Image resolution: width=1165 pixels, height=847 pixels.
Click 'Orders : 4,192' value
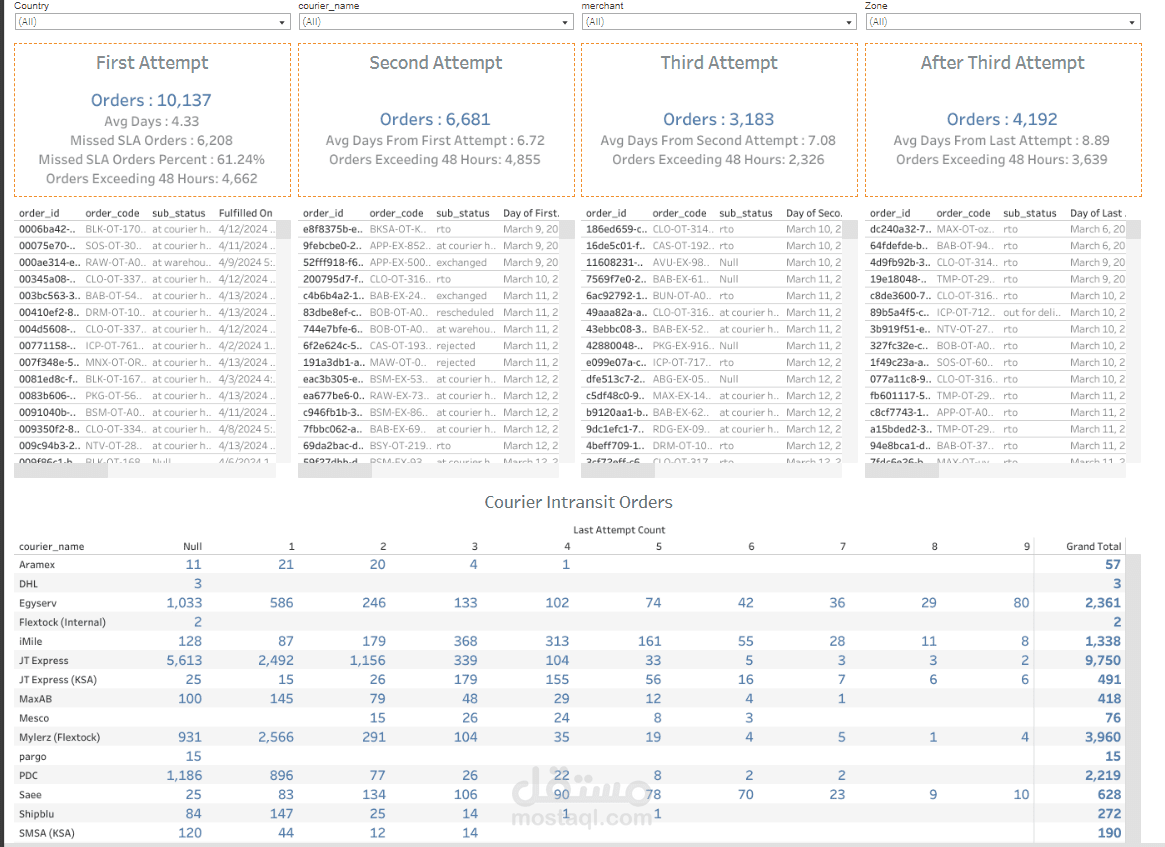coord(1002,120)
